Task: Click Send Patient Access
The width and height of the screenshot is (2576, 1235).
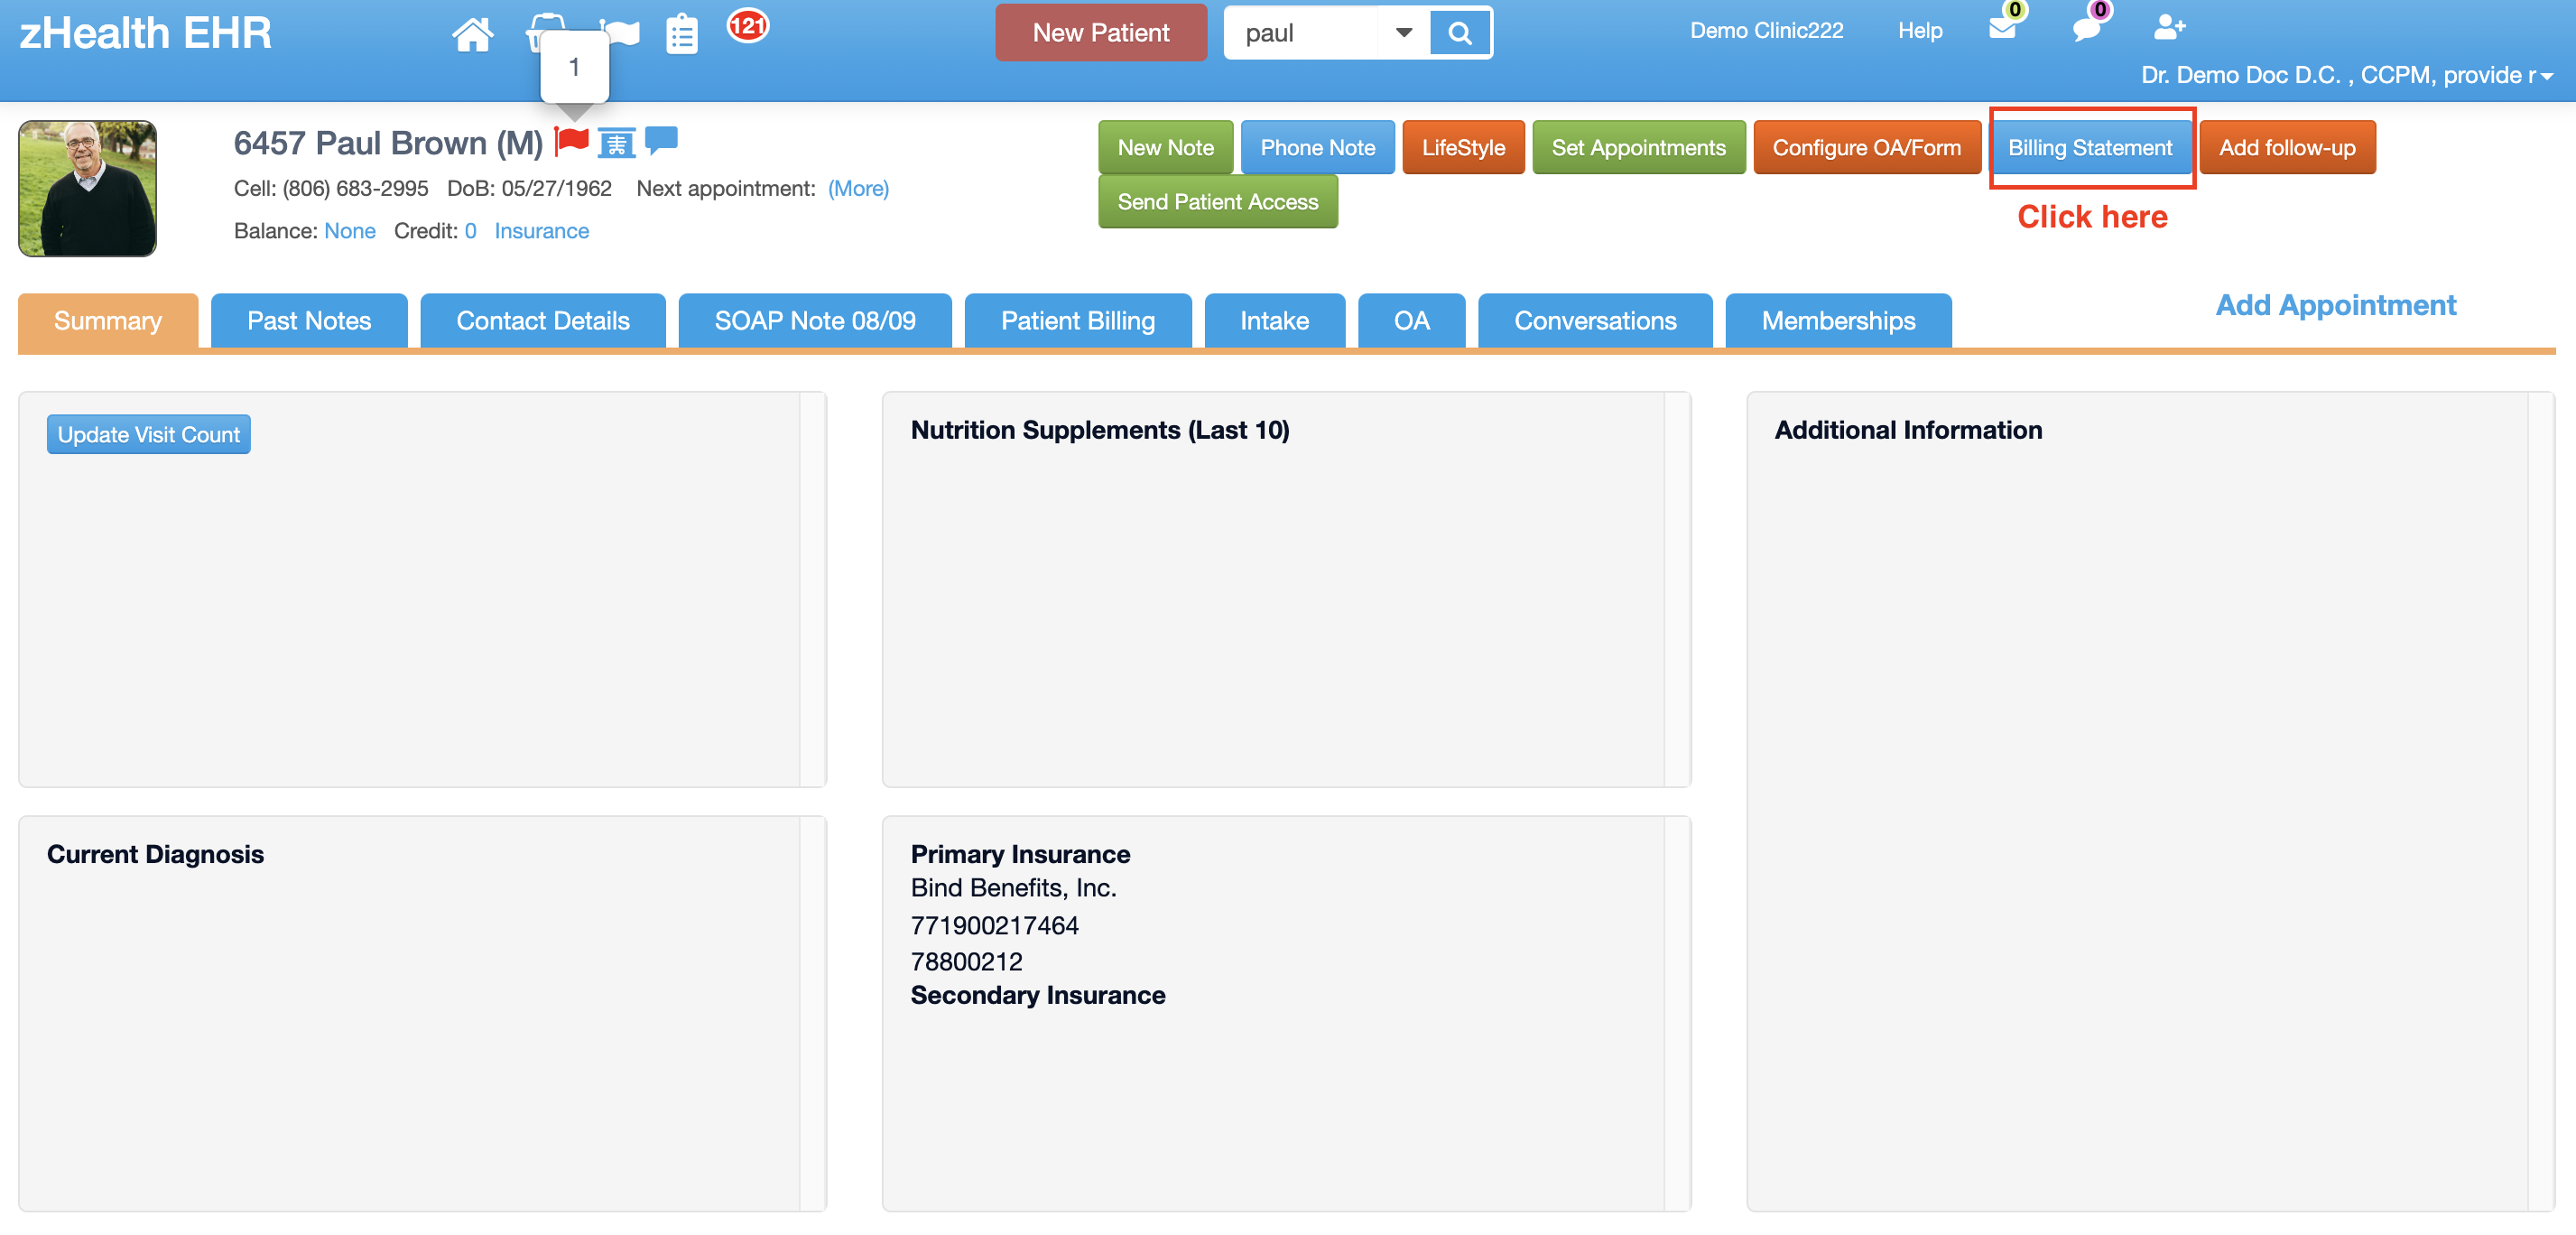Action: pos(1217,202)
